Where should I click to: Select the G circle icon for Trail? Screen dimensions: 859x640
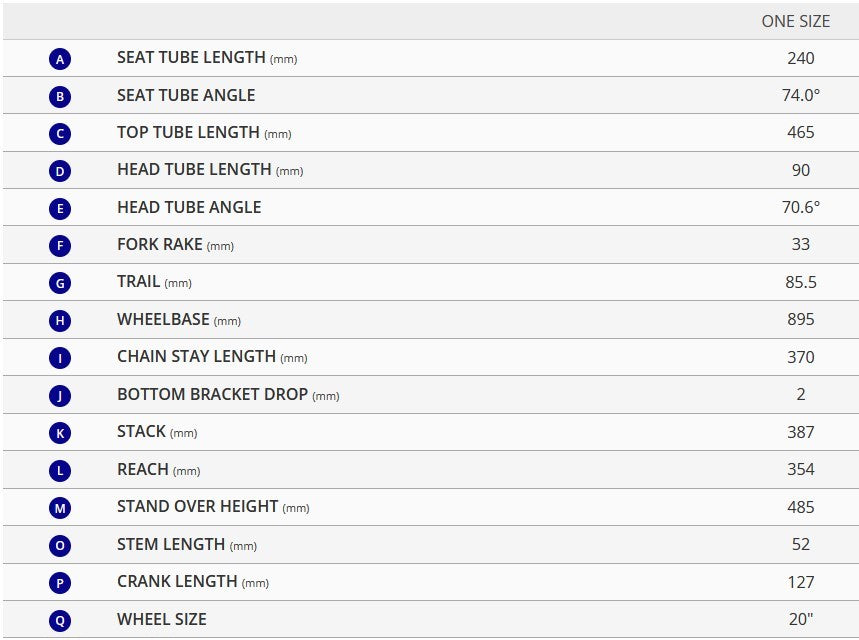click(60, 283)
